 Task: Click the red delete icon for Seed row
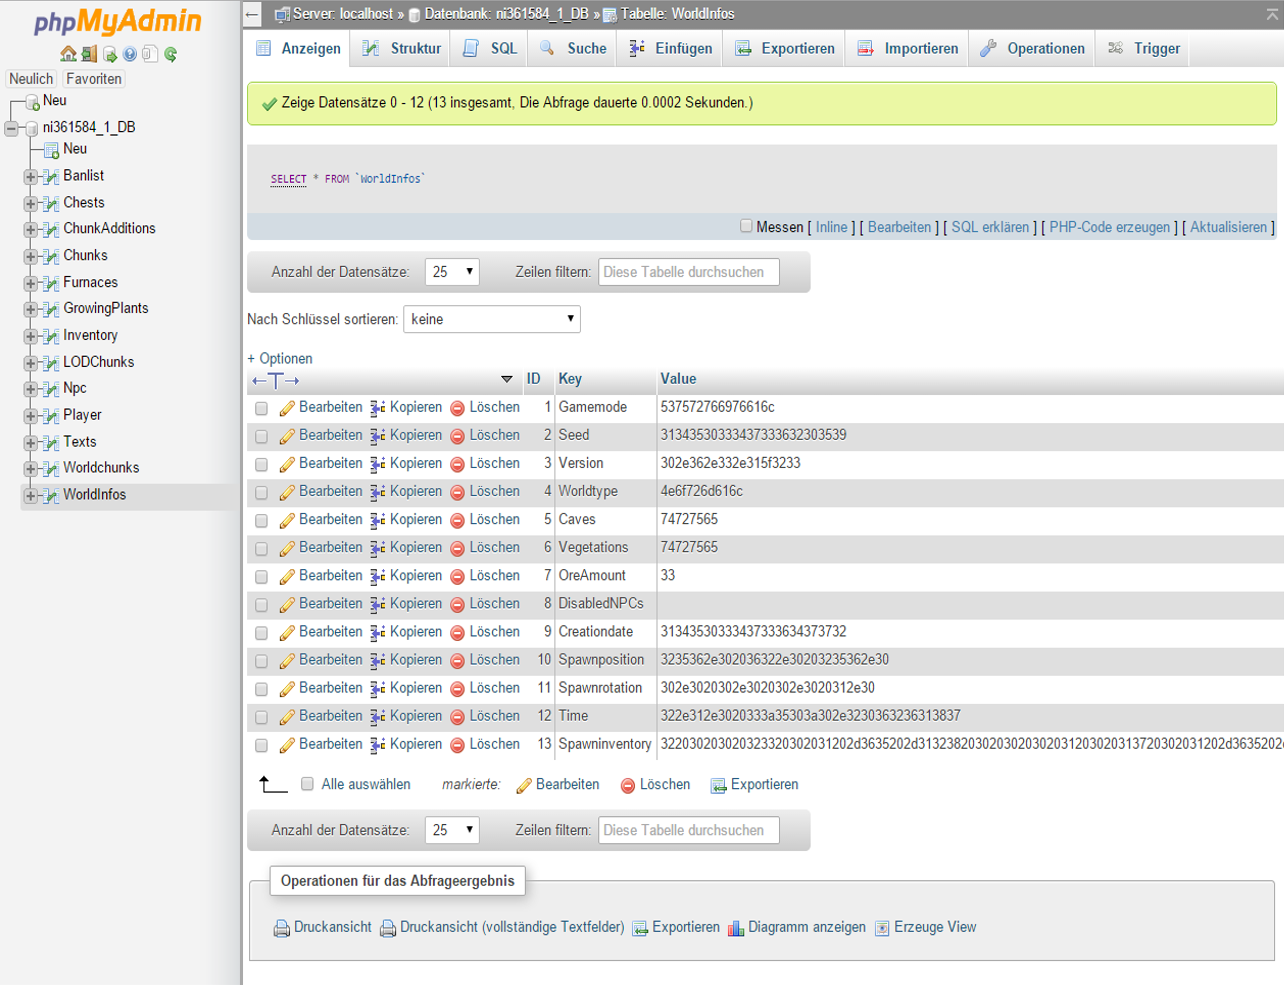(457, 436)
